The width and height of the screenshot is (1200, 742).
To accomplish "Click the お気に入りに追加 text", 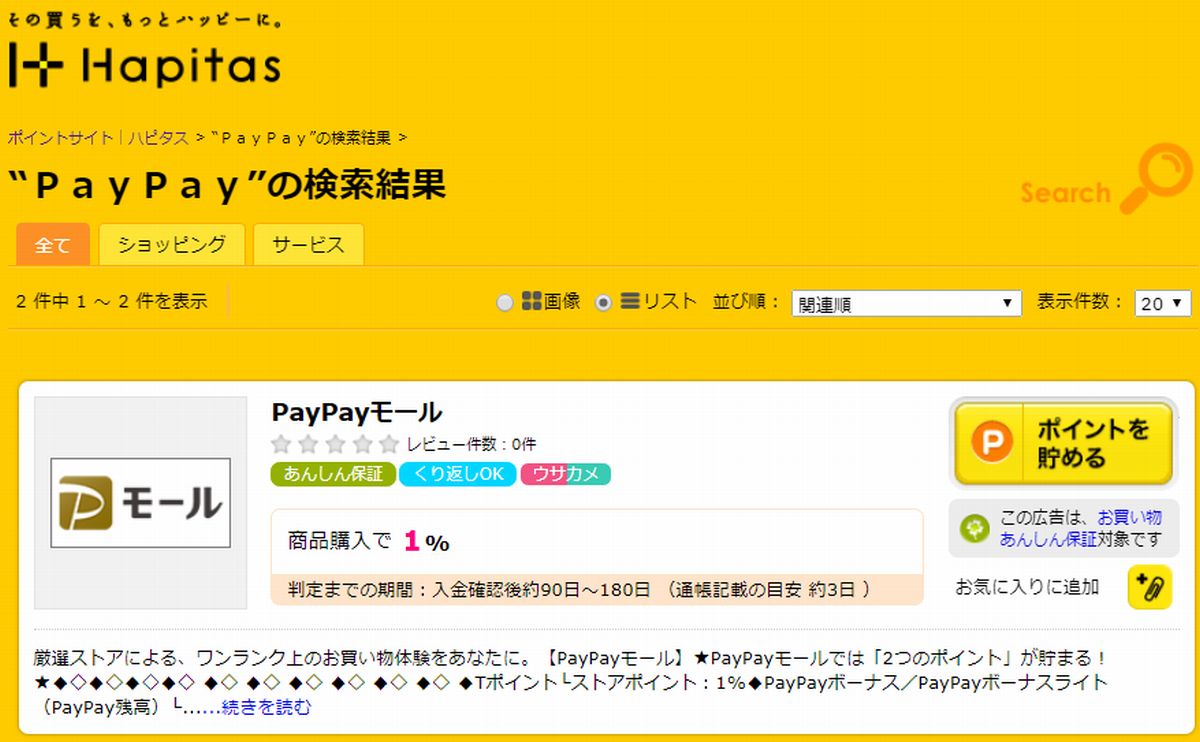I will (1027, 587).
